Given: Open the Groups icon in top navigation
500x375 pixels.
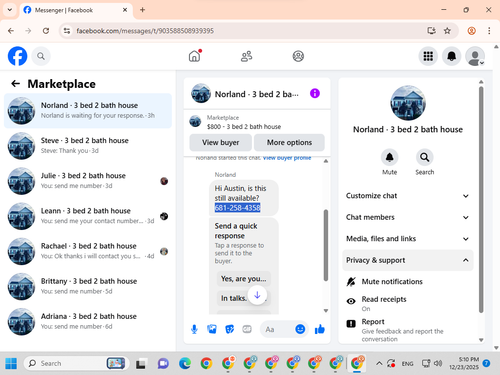Looking at the screenshot, I should pos(298,56).
